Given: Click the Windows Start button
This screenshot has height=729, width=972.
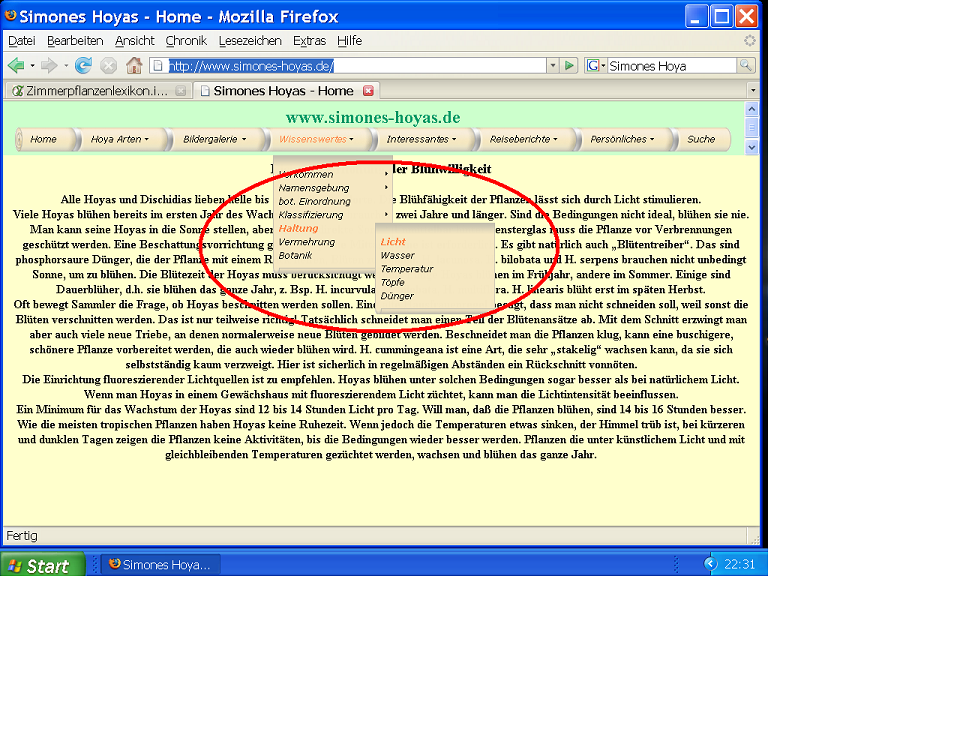Looking at the screenshot, I should coord(39,565).
